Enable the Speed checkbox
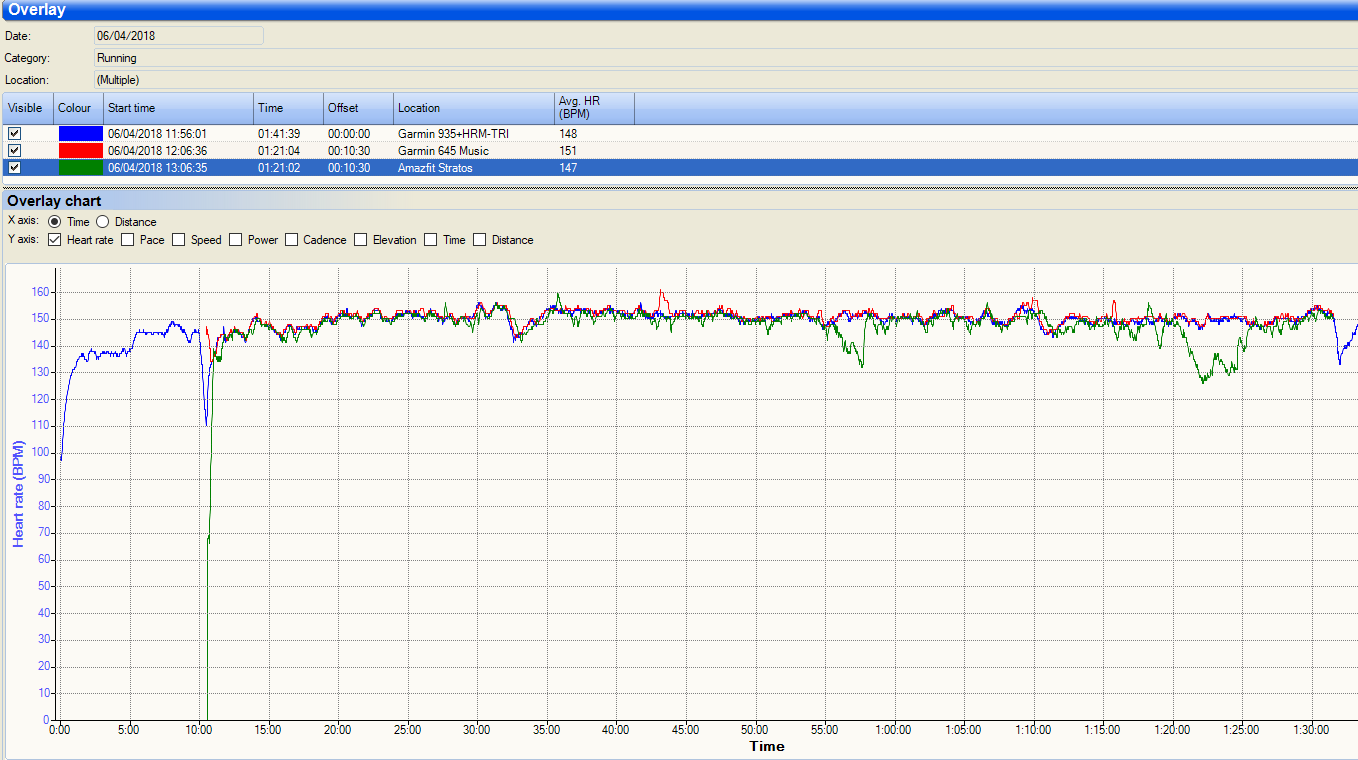 pyautogui.click(x=179, y=240)
